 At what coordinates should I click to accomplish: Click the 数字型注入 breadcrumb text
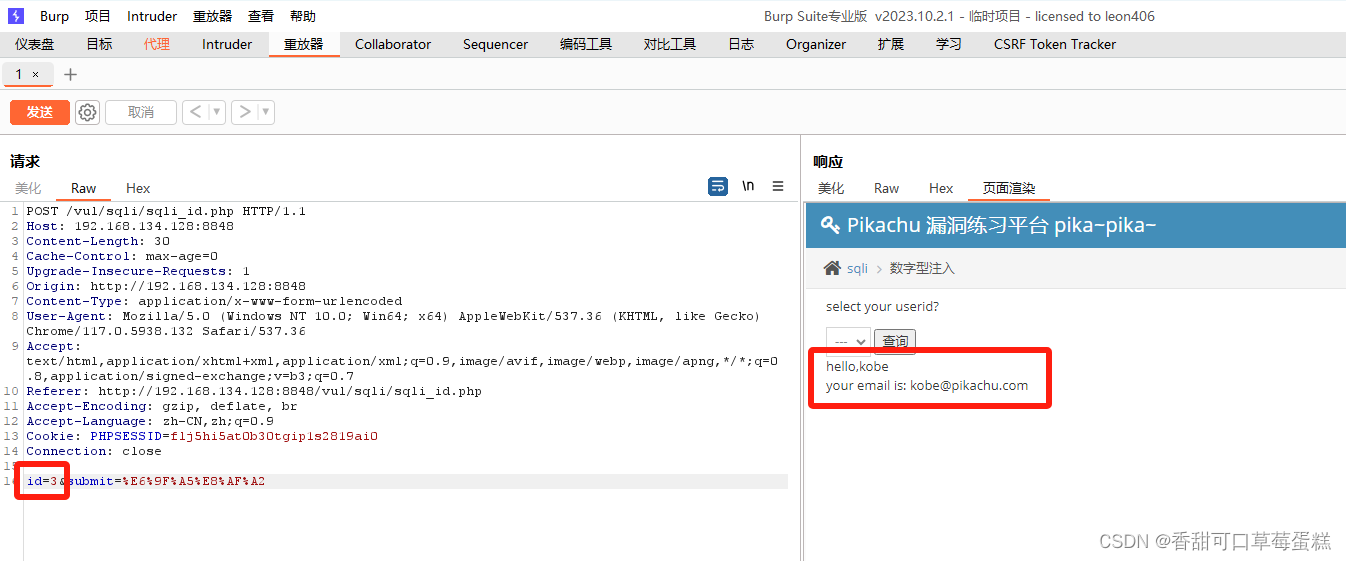click(x=922, y=268)
